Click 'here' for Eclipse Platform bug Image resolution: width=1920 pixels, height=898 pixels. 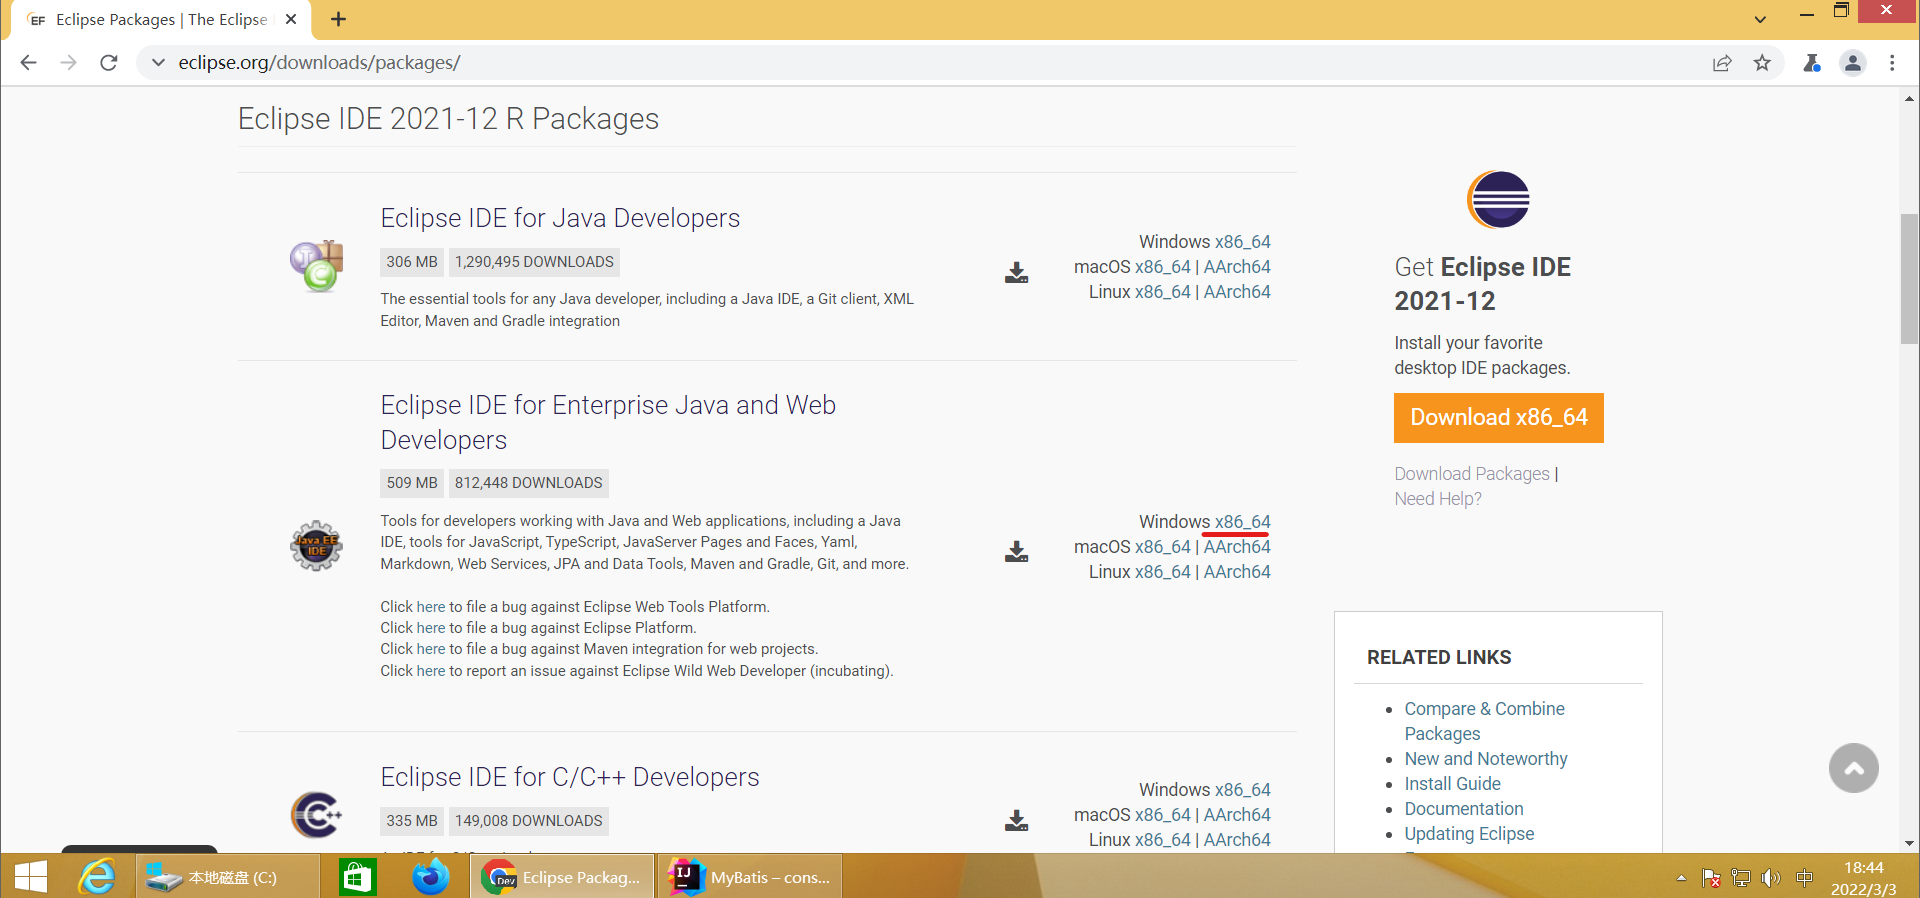tap(431, 628)
